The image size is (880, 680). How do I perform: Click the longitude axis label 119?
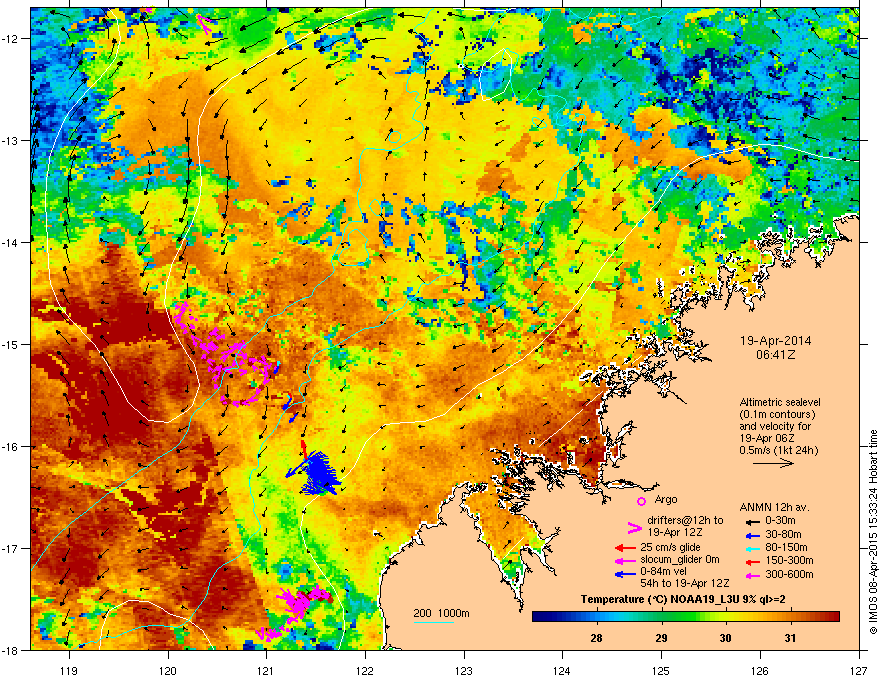69,670
